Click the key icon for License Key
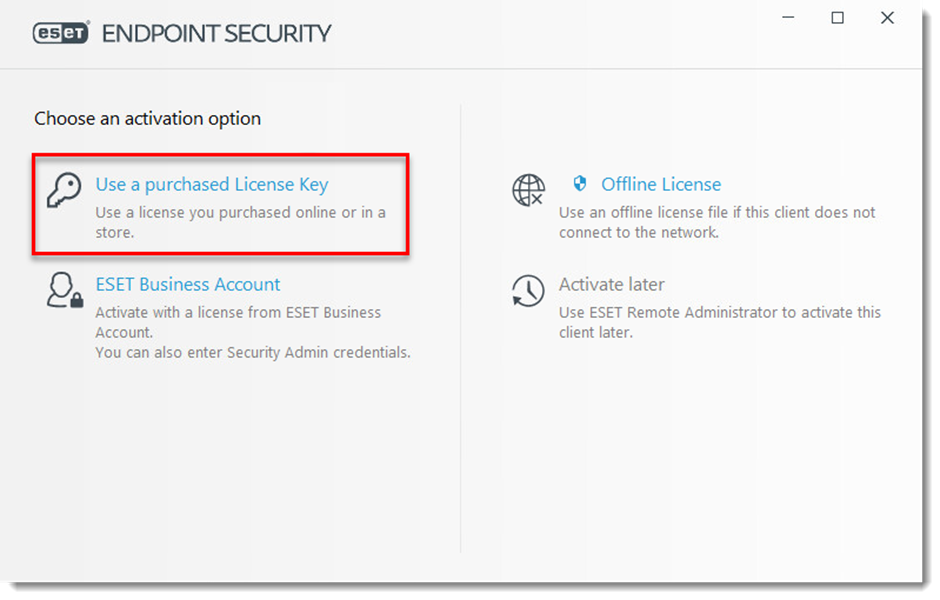This screenshot has height=600, width=940. 64,191
